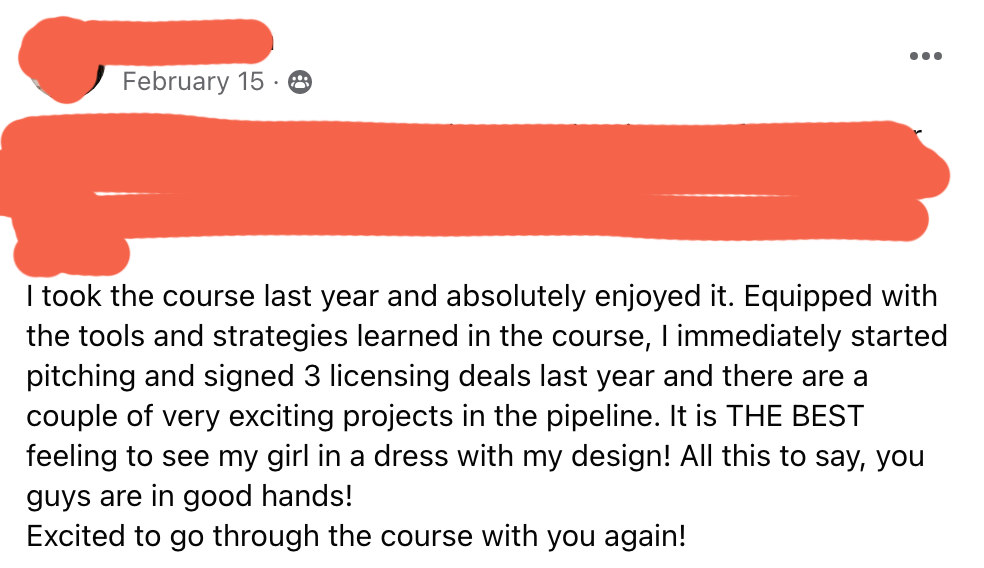Screen dimensions: 984x568
Task: Click the line 'guys are in good hands!'
Action: point(190,496)
